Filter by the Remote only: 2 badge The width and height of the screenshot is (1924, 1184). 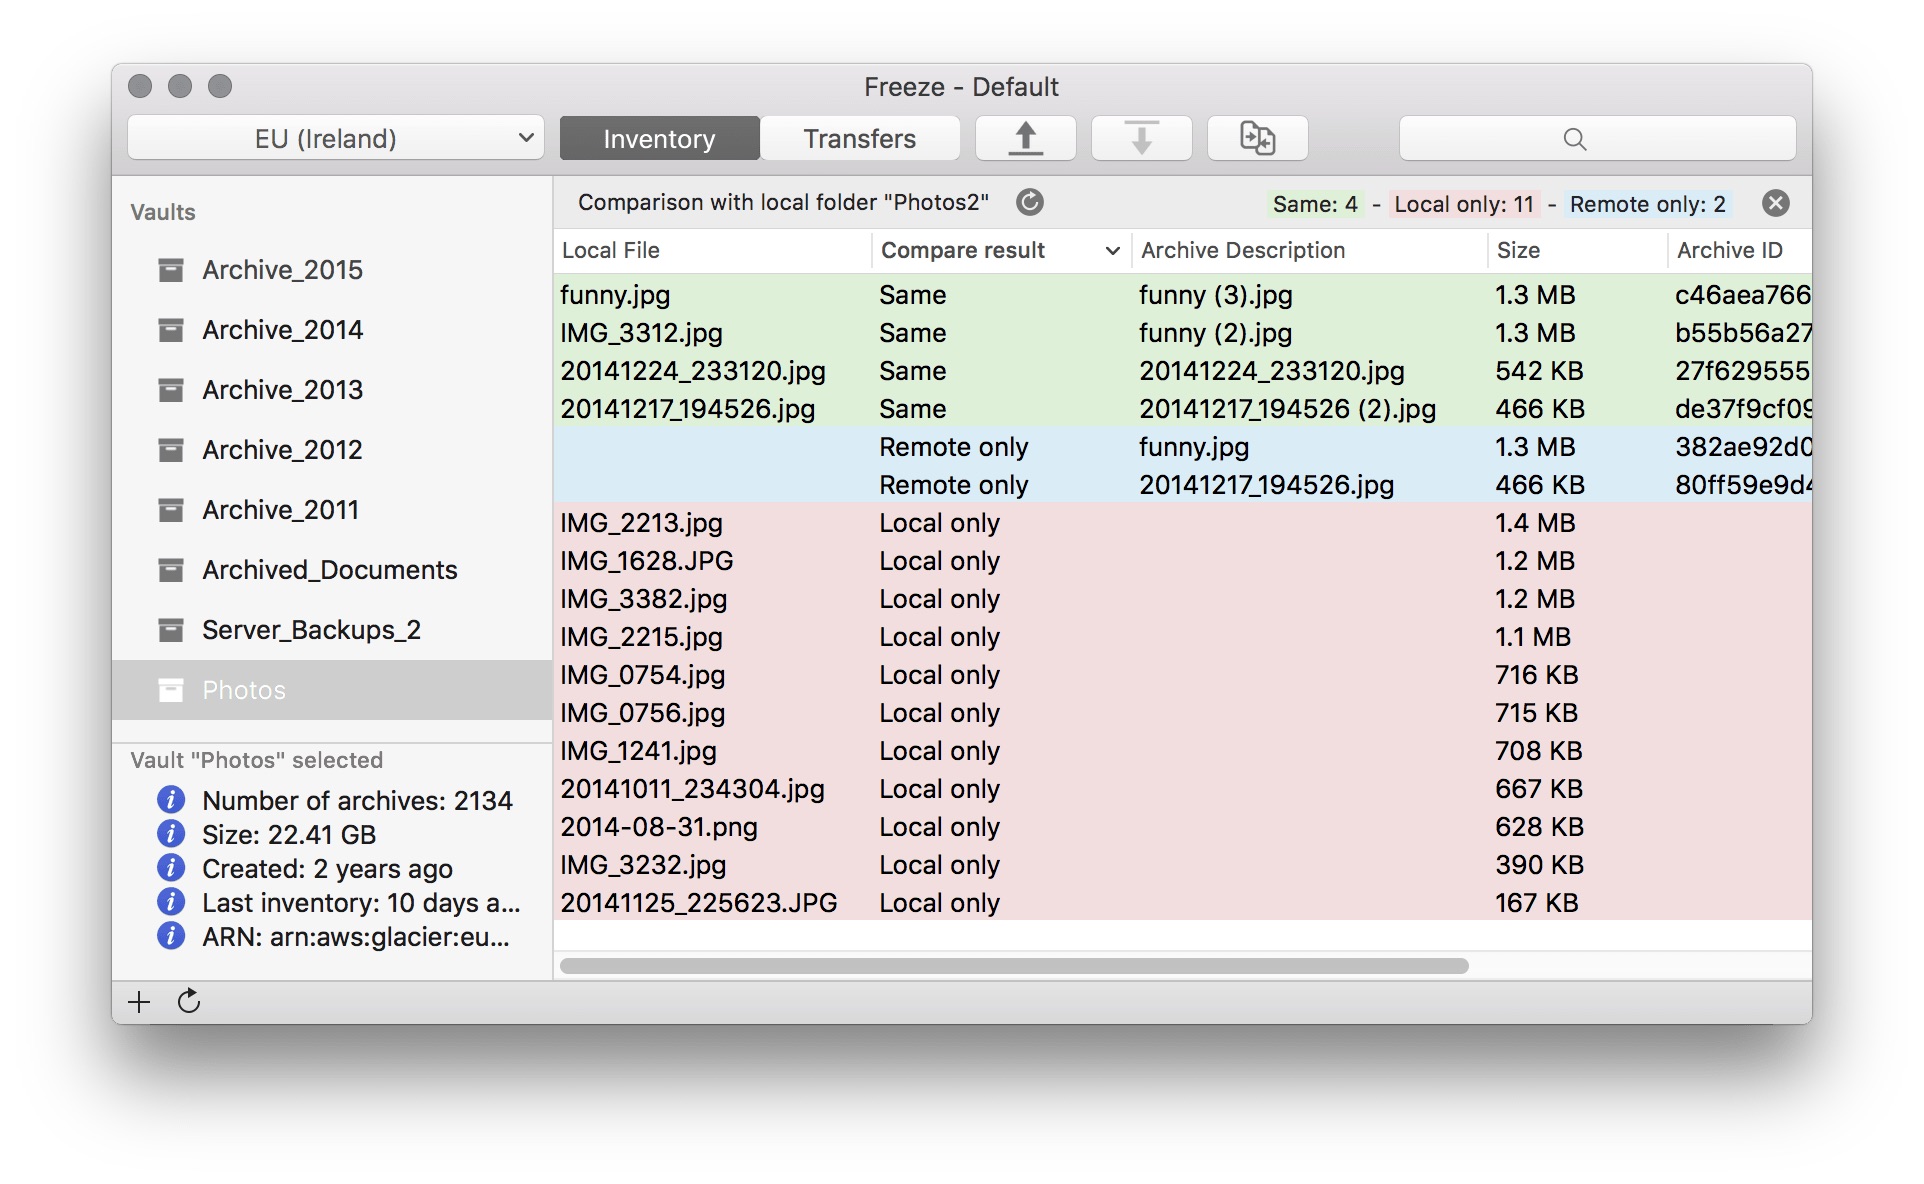[1647, 204]
